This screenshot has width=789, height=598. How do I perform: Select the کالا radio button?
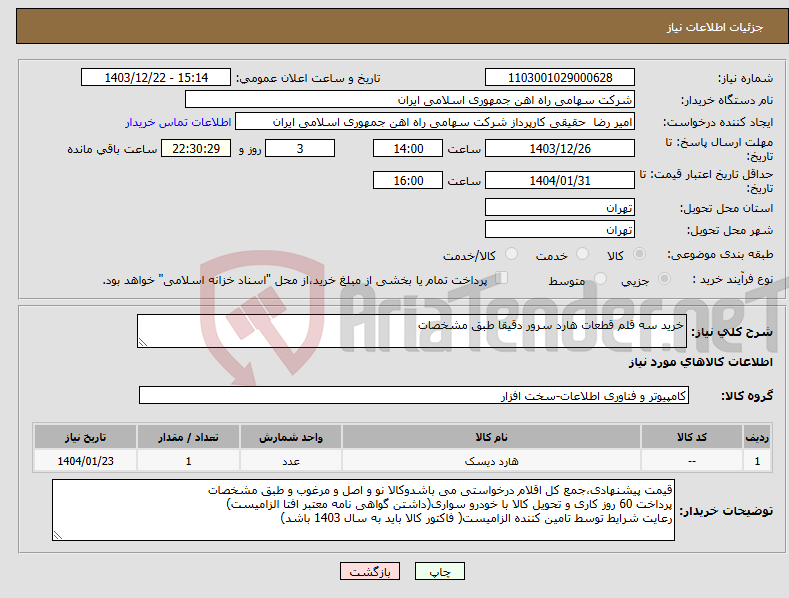[639, 254]
